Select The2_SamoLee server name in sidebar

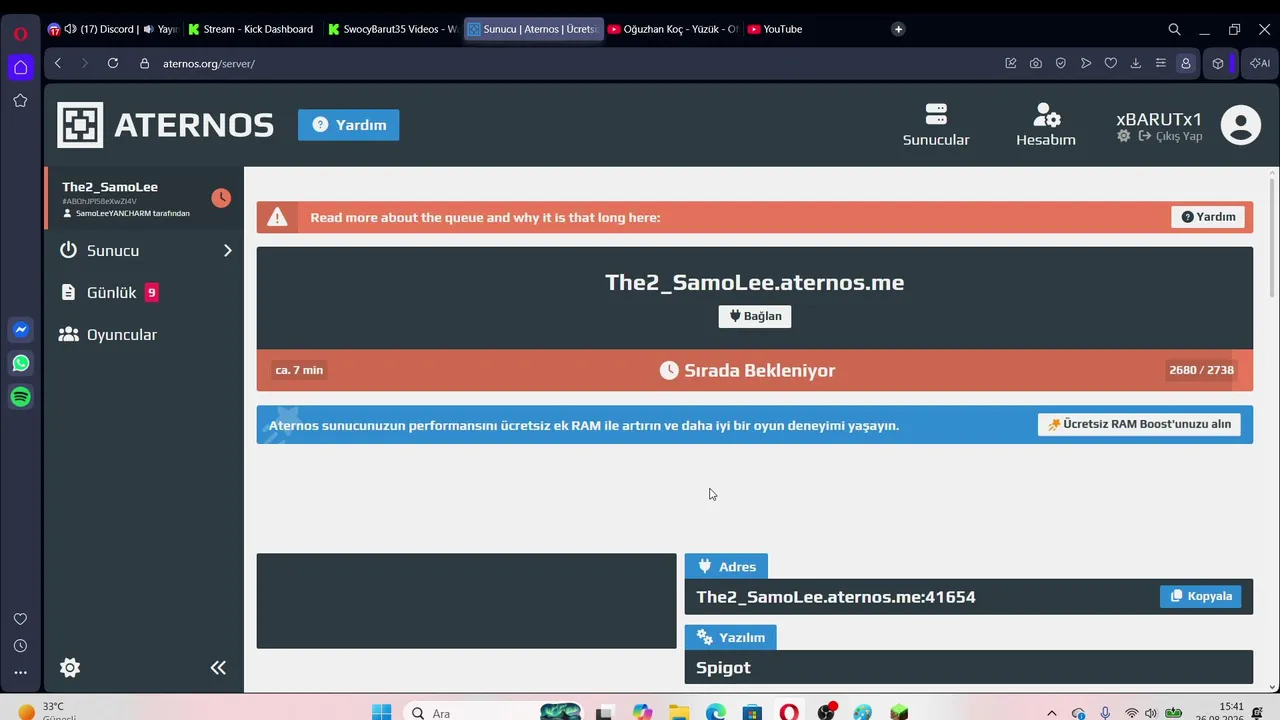110,187
